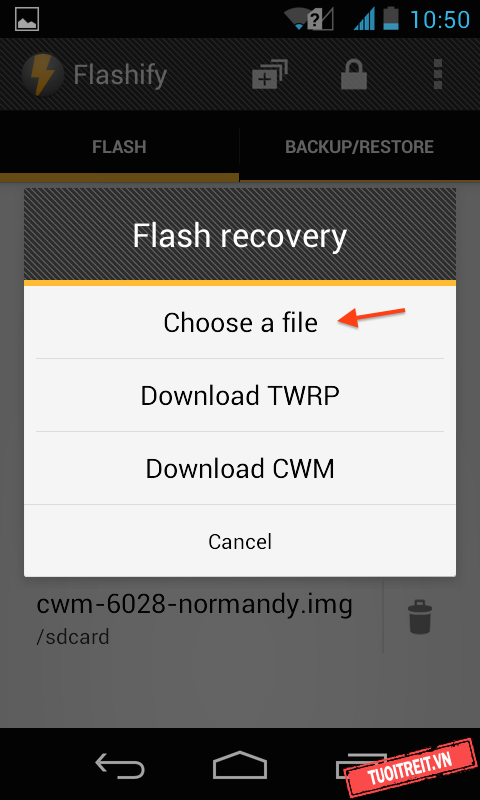Tap the battery indicator icon

[x=391, y=19]
